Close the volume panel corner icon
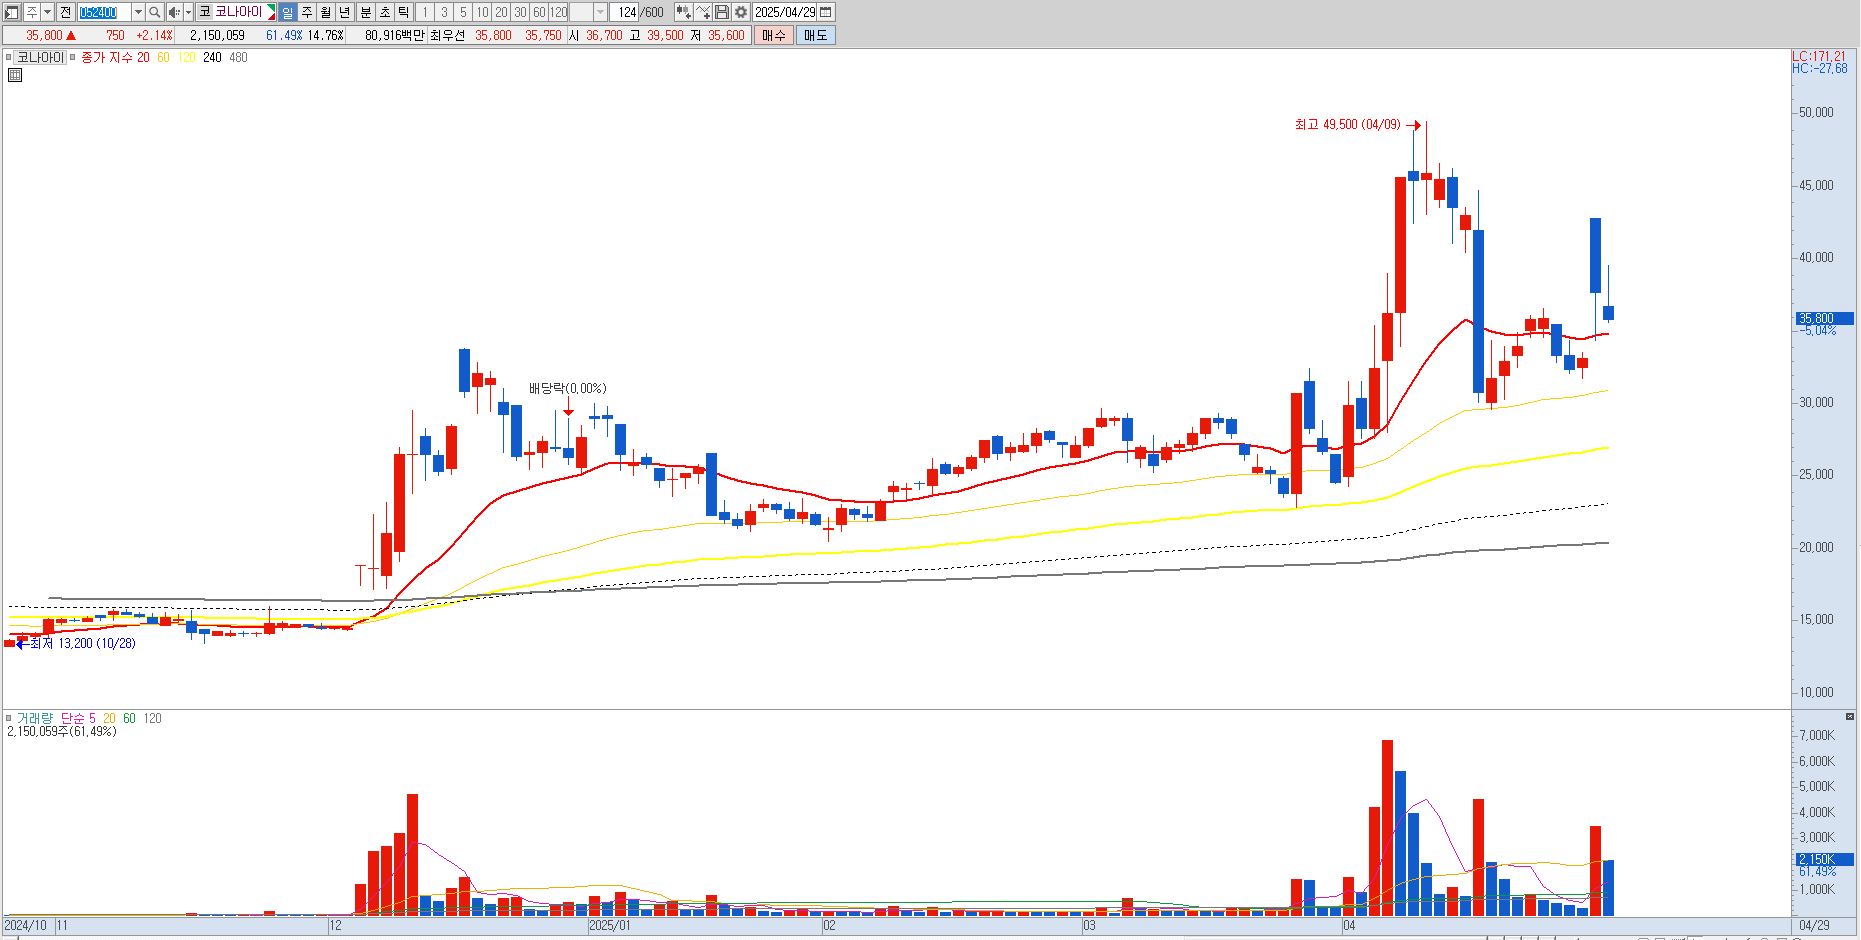 pyautogui.click(x=1849, y=717)
